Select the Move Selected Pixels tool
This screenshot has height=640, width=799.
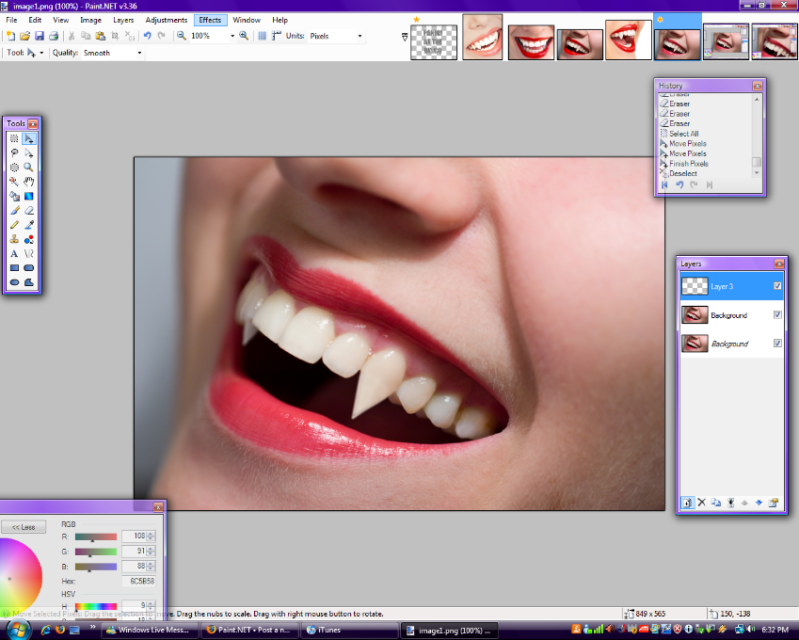point(29,139)
